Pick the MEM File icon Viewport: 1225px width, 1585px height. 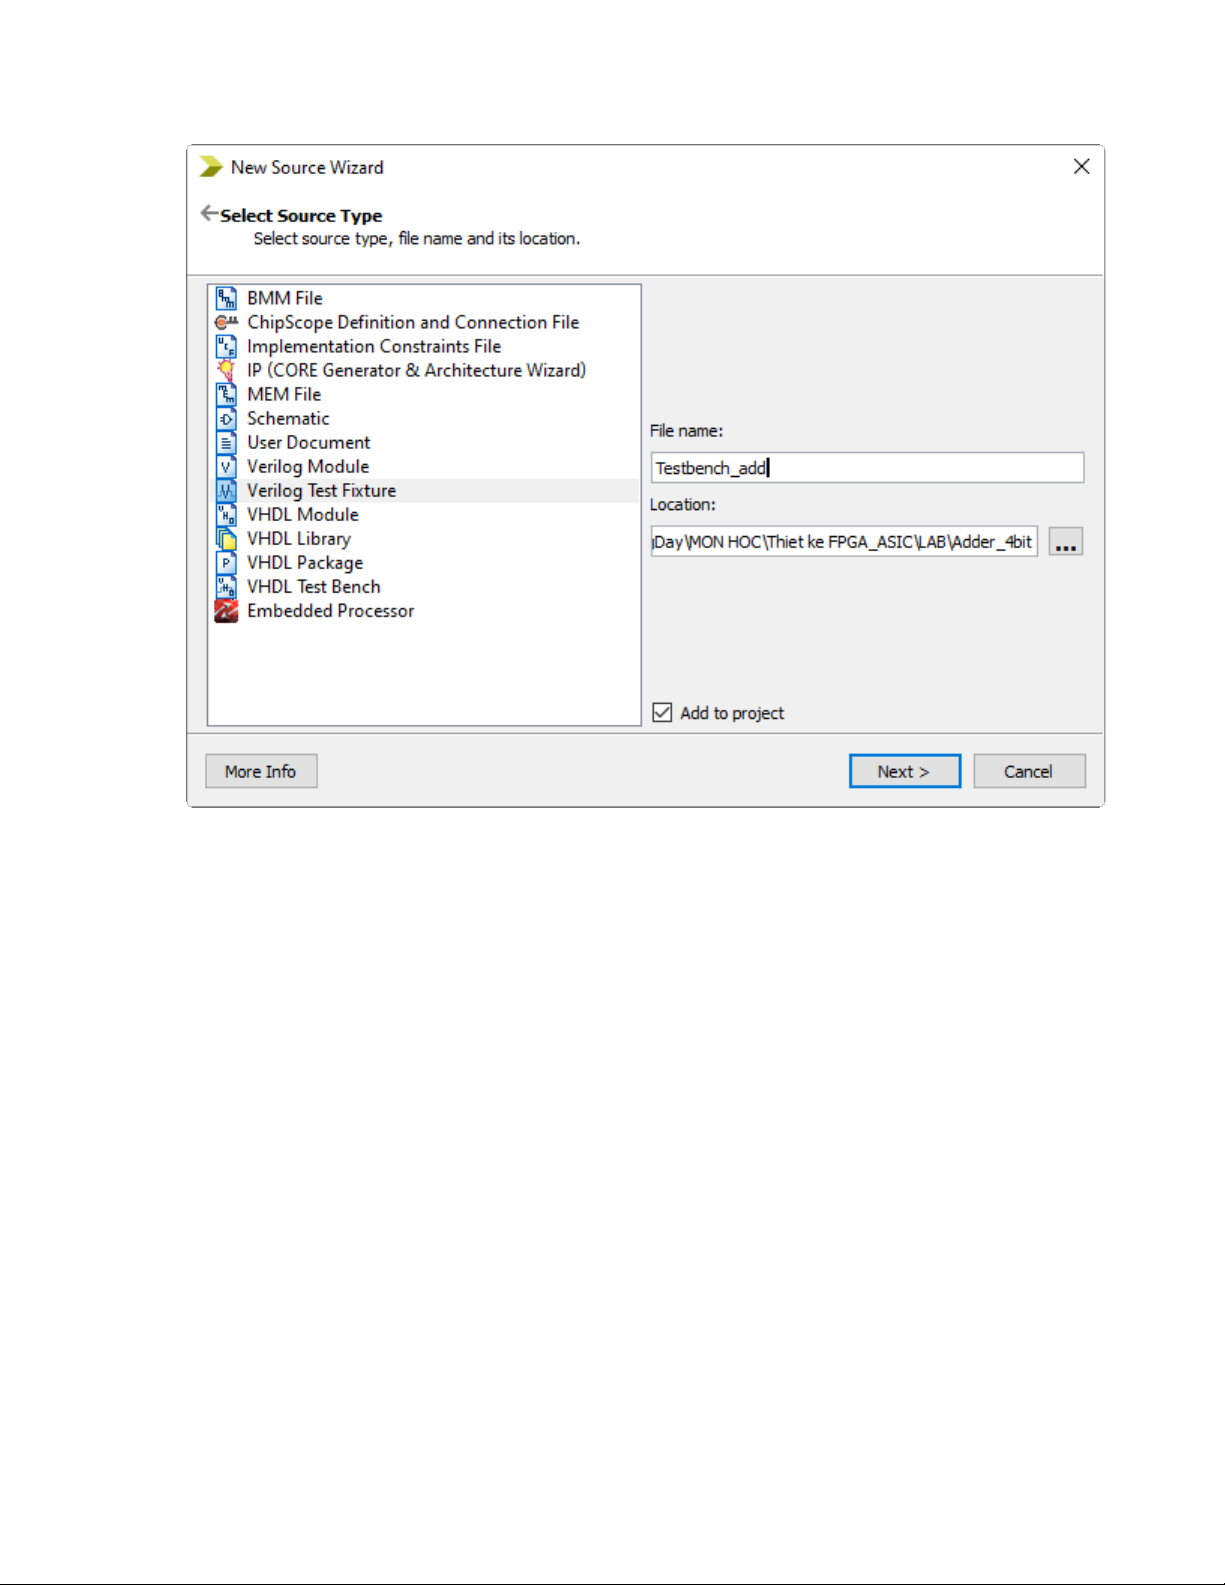[x=227, y=394]
